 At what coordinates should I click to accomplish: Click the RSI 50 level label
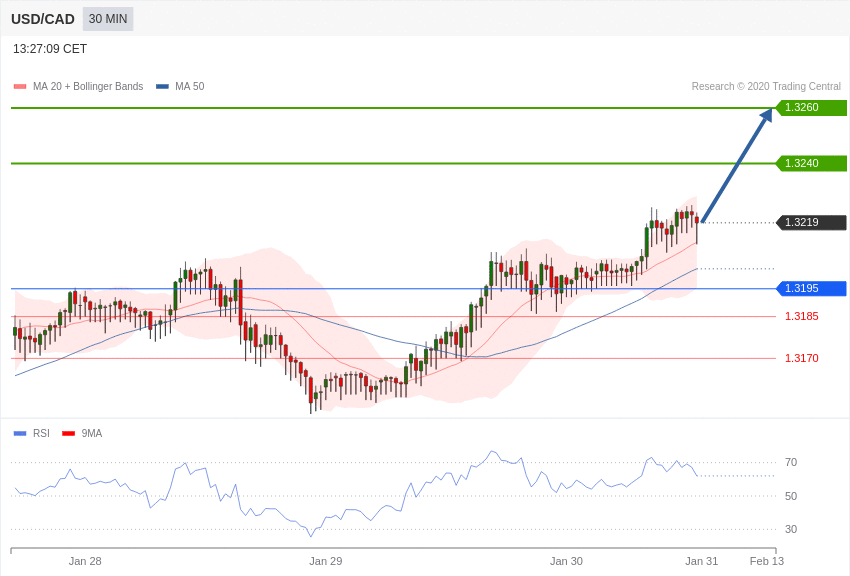[x=791, y=496]
